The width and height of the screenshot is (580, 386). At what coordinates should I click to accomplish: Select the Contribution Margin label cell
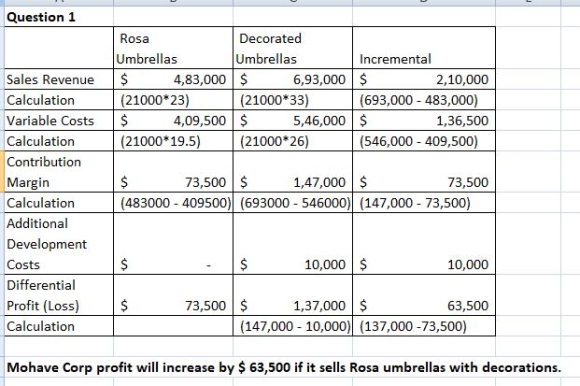(59, 172)
